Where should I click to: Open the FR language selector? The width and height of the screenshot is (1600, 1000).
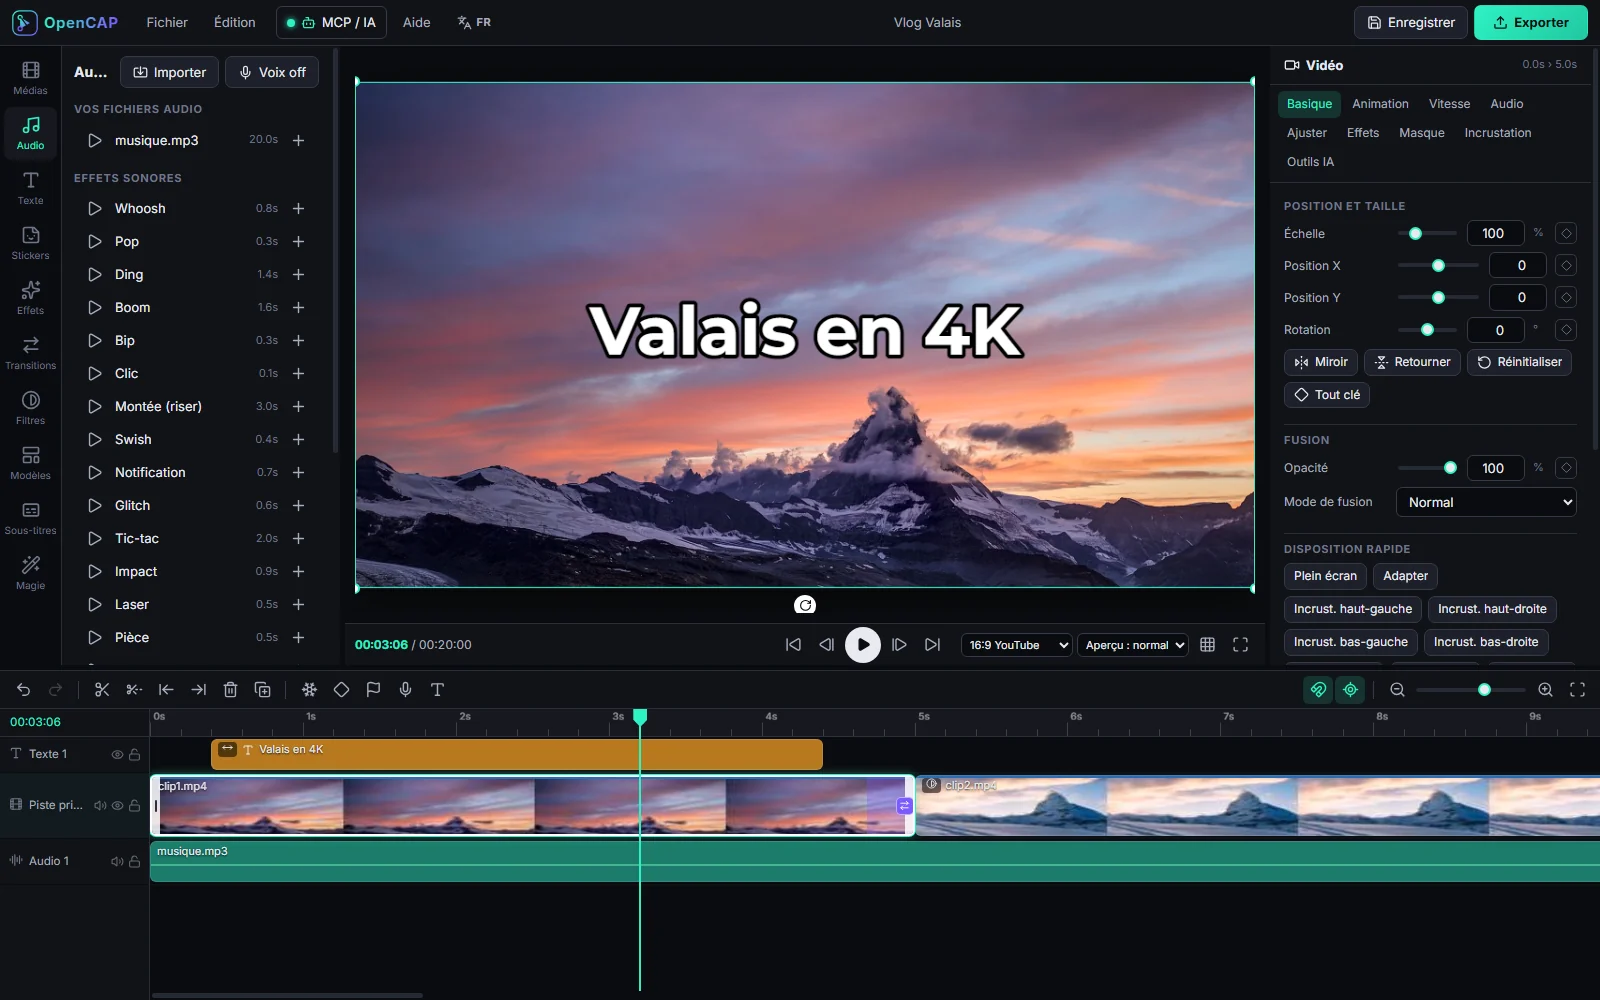pyautogui.click(x=474, y=22)
